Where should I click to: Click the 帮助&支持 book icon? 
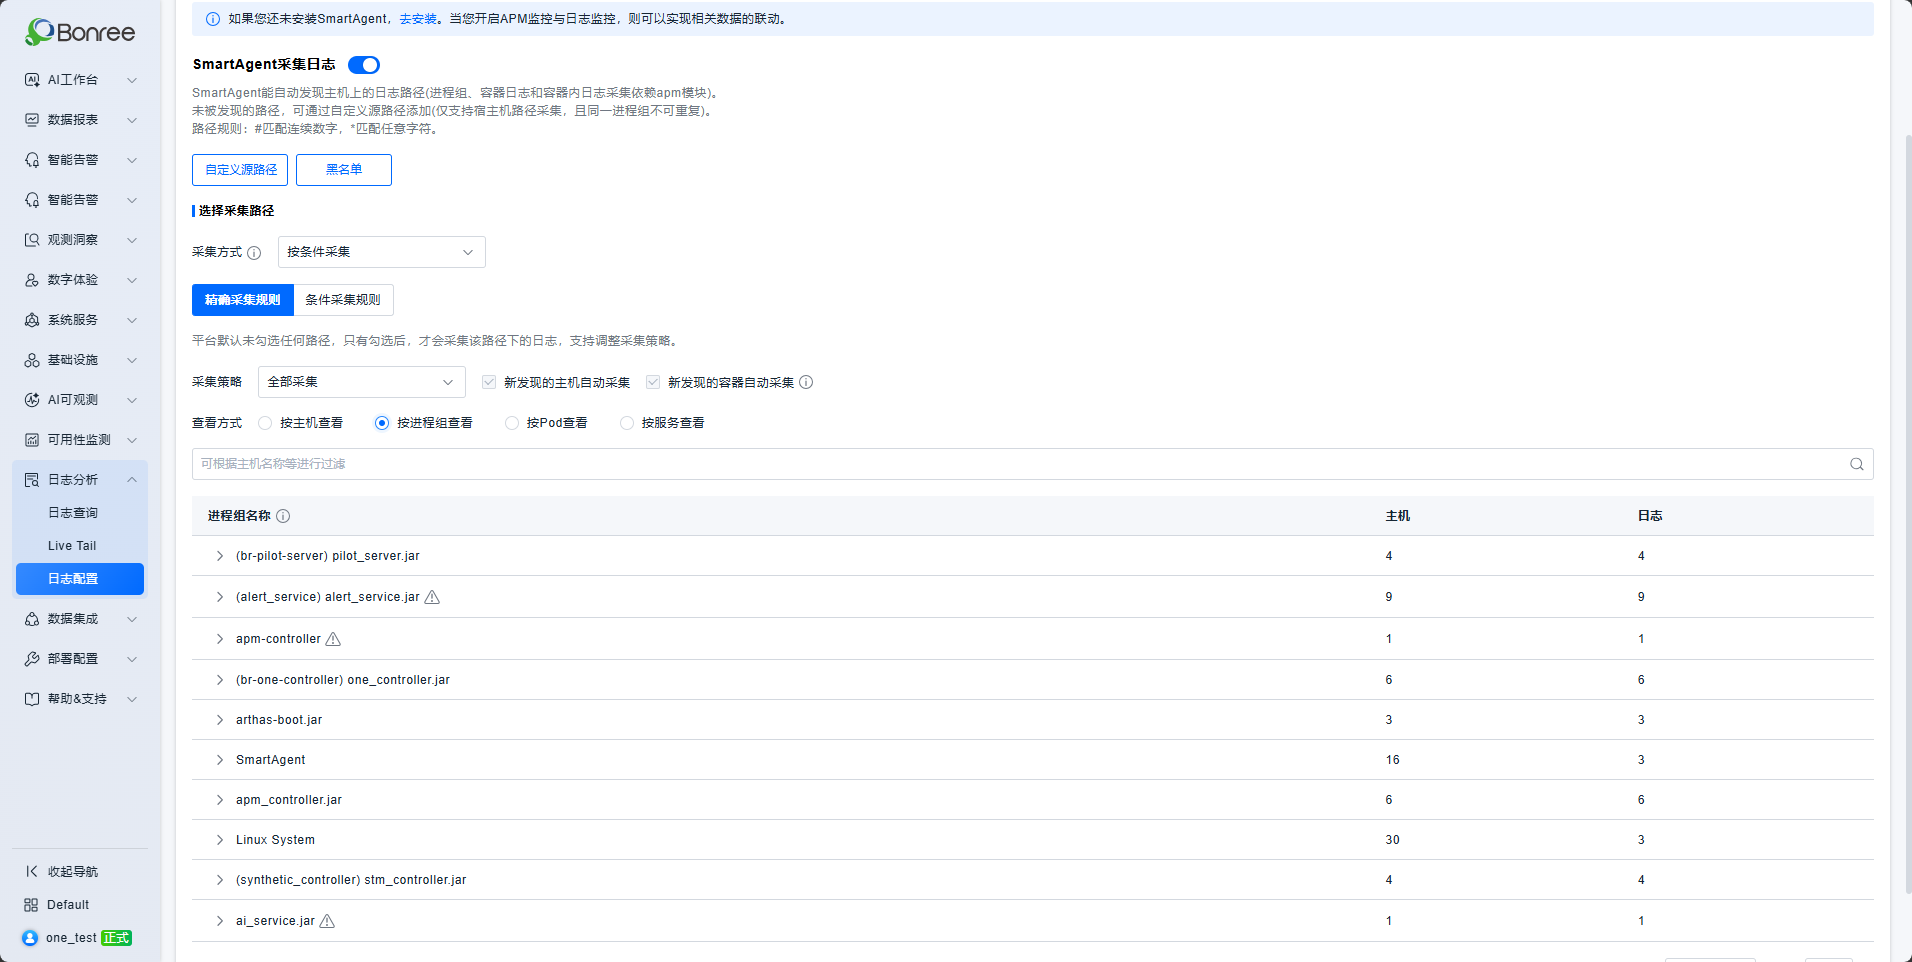coord(32,699)
